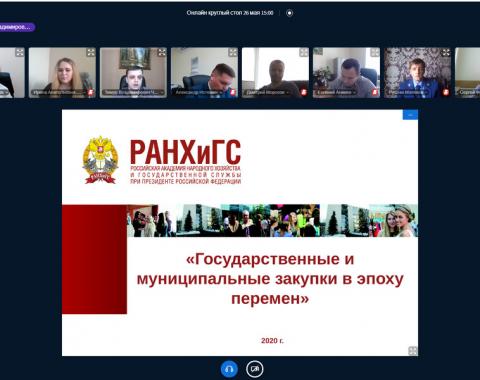Click the purple speaker name pill
This screenshot has height=380, width=480.
pyautogui.click(x=17, y=27)
